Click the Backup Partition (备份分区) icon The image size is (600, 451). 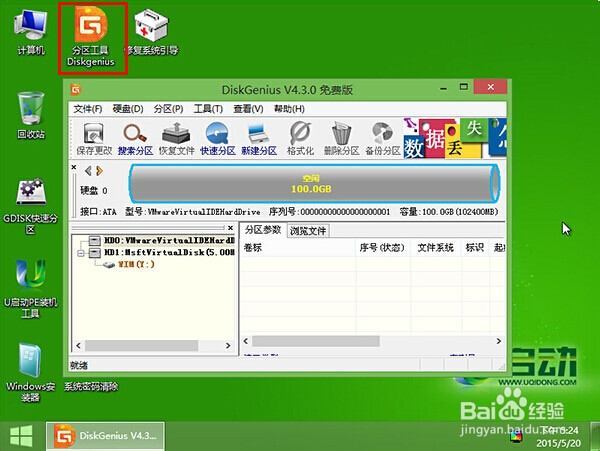[383, 138]
